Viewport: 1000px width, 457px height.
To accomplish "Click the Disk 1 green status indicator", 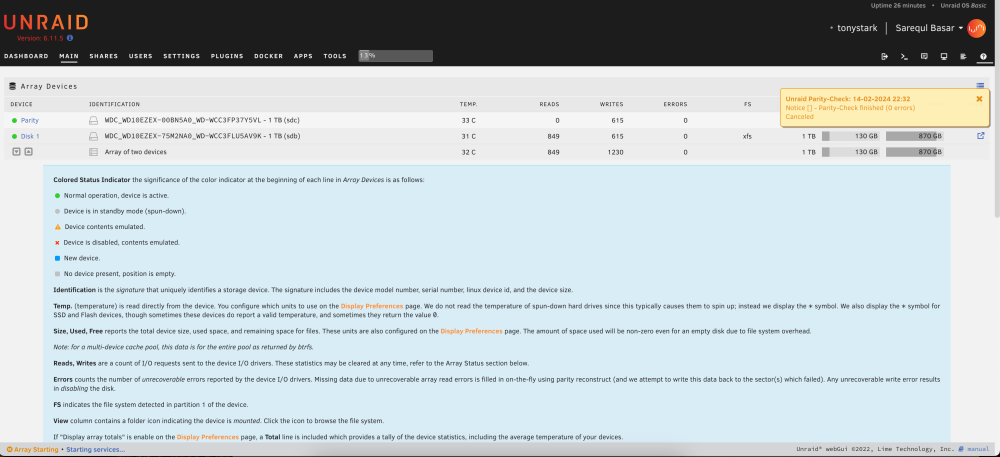I will tap(14, 136).
